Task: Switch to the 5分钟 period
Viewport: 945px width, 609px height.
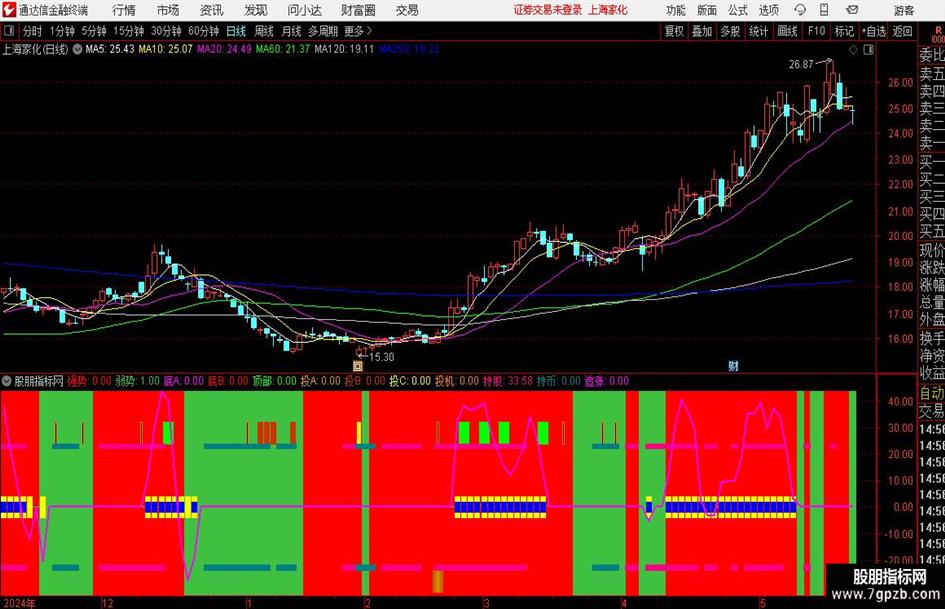Action: [93, 31]
